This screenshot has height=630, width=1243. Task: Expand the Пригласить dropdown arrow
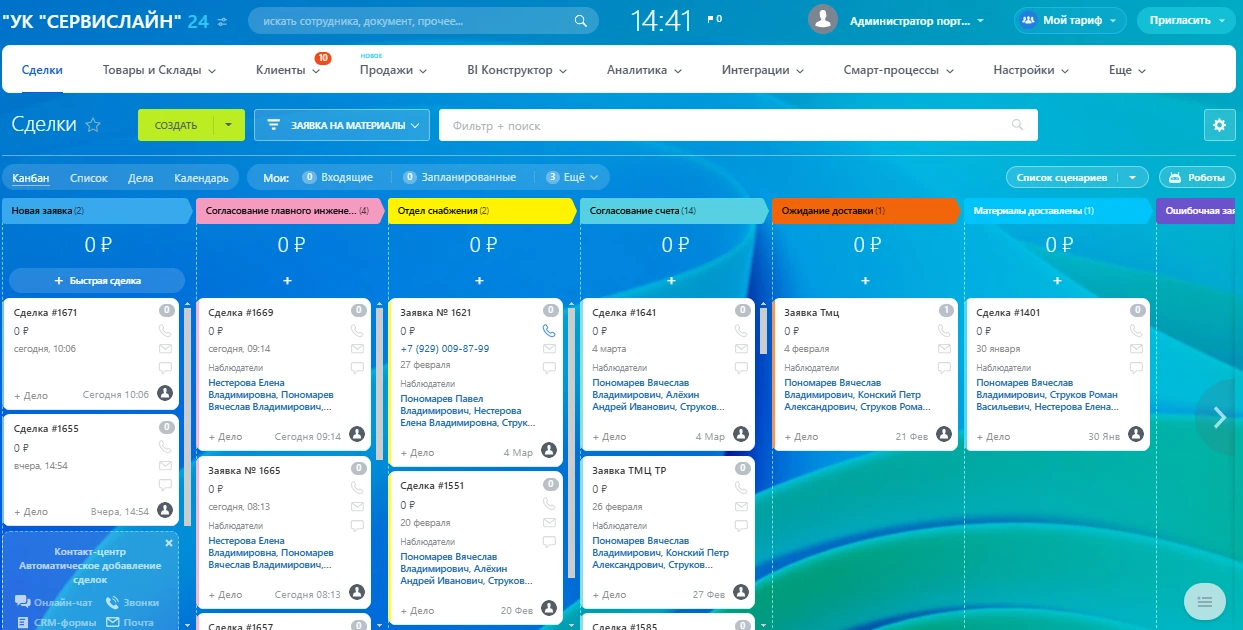pyautogui.click(x=1224, y=20)
